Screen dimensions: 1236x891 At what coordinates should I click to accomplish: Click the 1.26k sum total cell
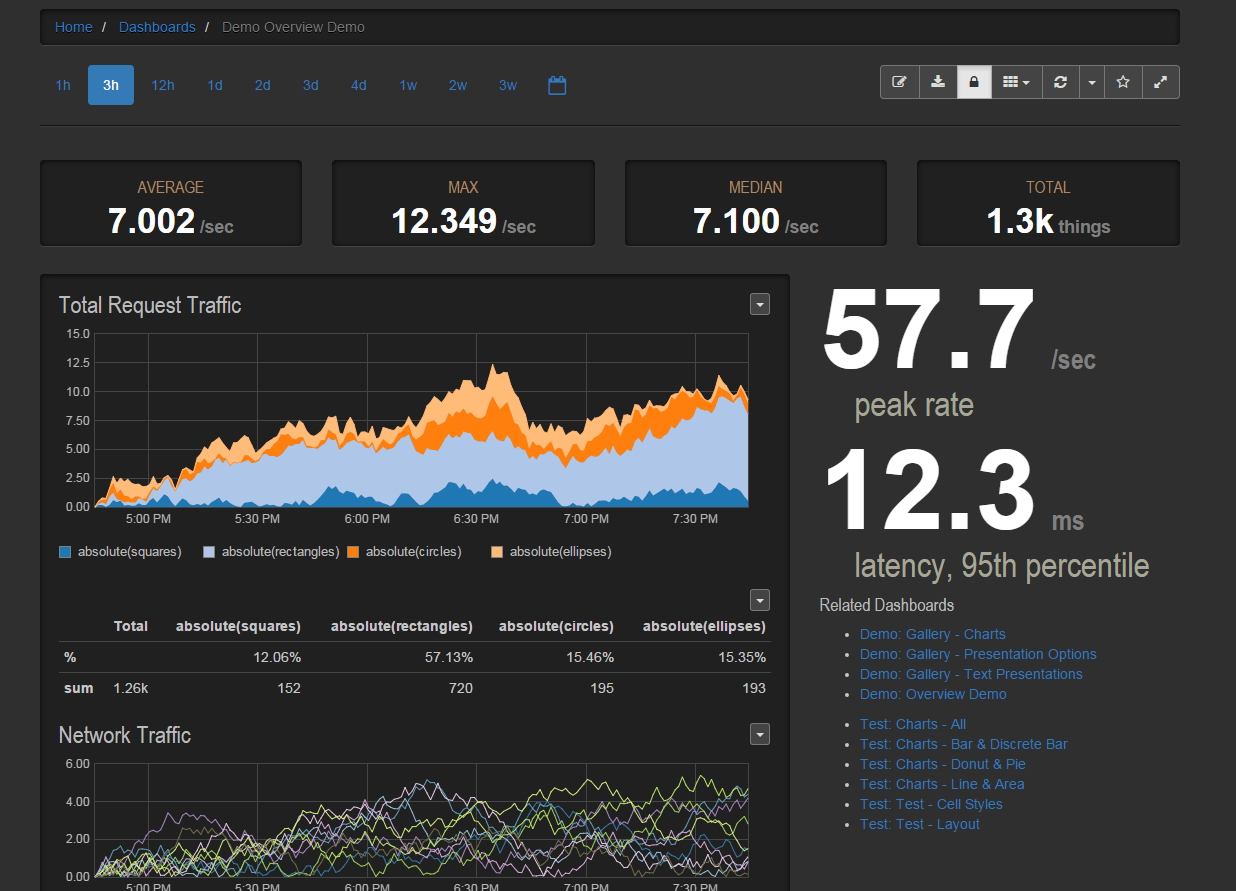click(131, 688)
